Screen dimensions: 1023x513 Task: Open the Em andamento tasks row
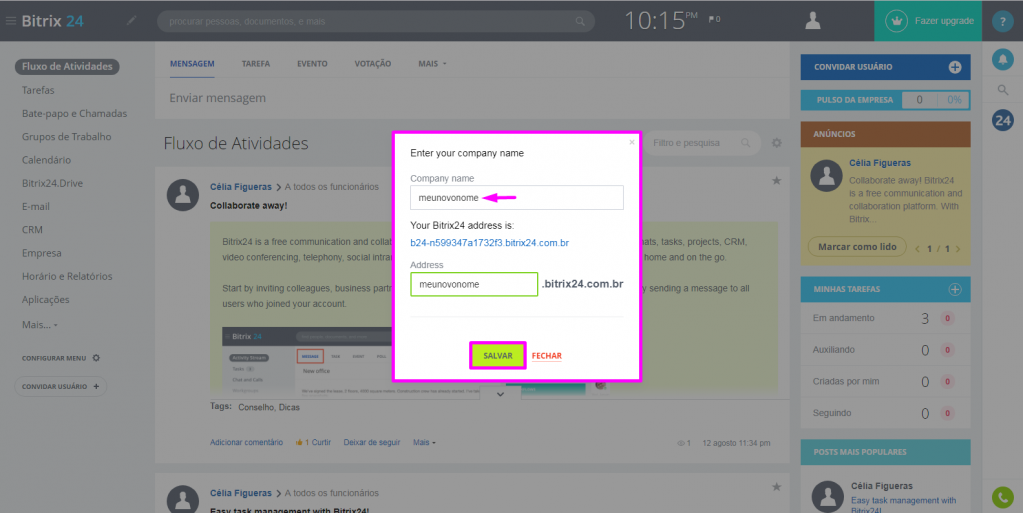(x=885, y=319)
